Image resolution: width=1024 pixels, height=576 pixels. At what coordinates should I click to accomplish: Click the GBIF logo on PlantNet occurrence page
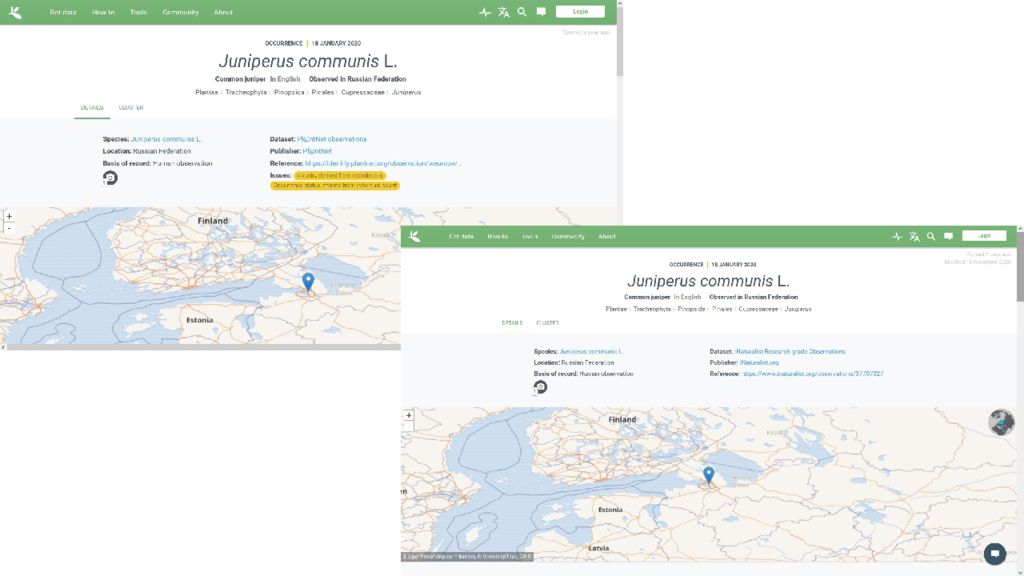(x=15, y=12)
